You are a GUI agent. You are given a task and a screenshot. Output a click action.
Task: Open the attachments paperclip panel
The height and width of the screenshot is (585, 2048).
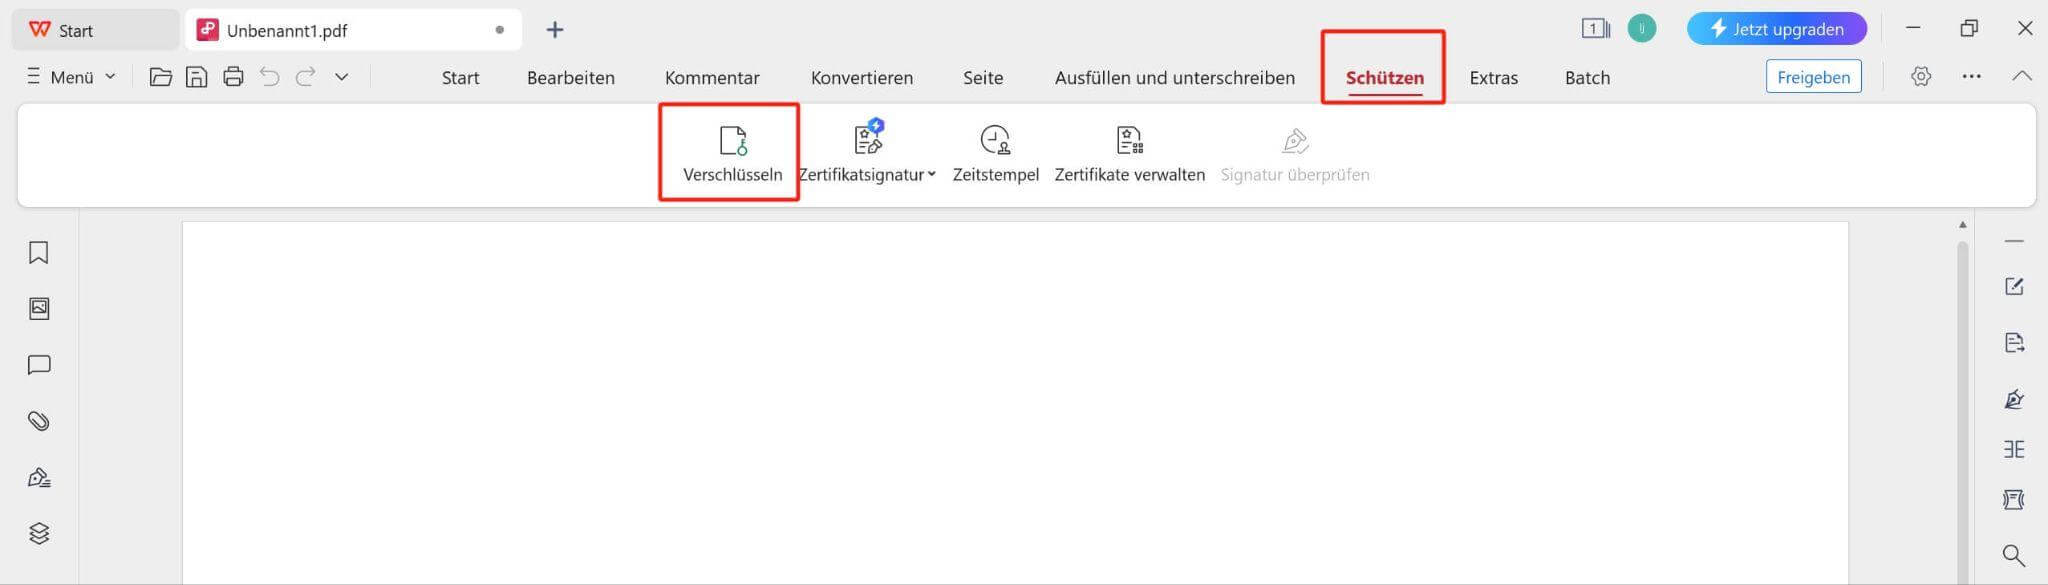39,421
